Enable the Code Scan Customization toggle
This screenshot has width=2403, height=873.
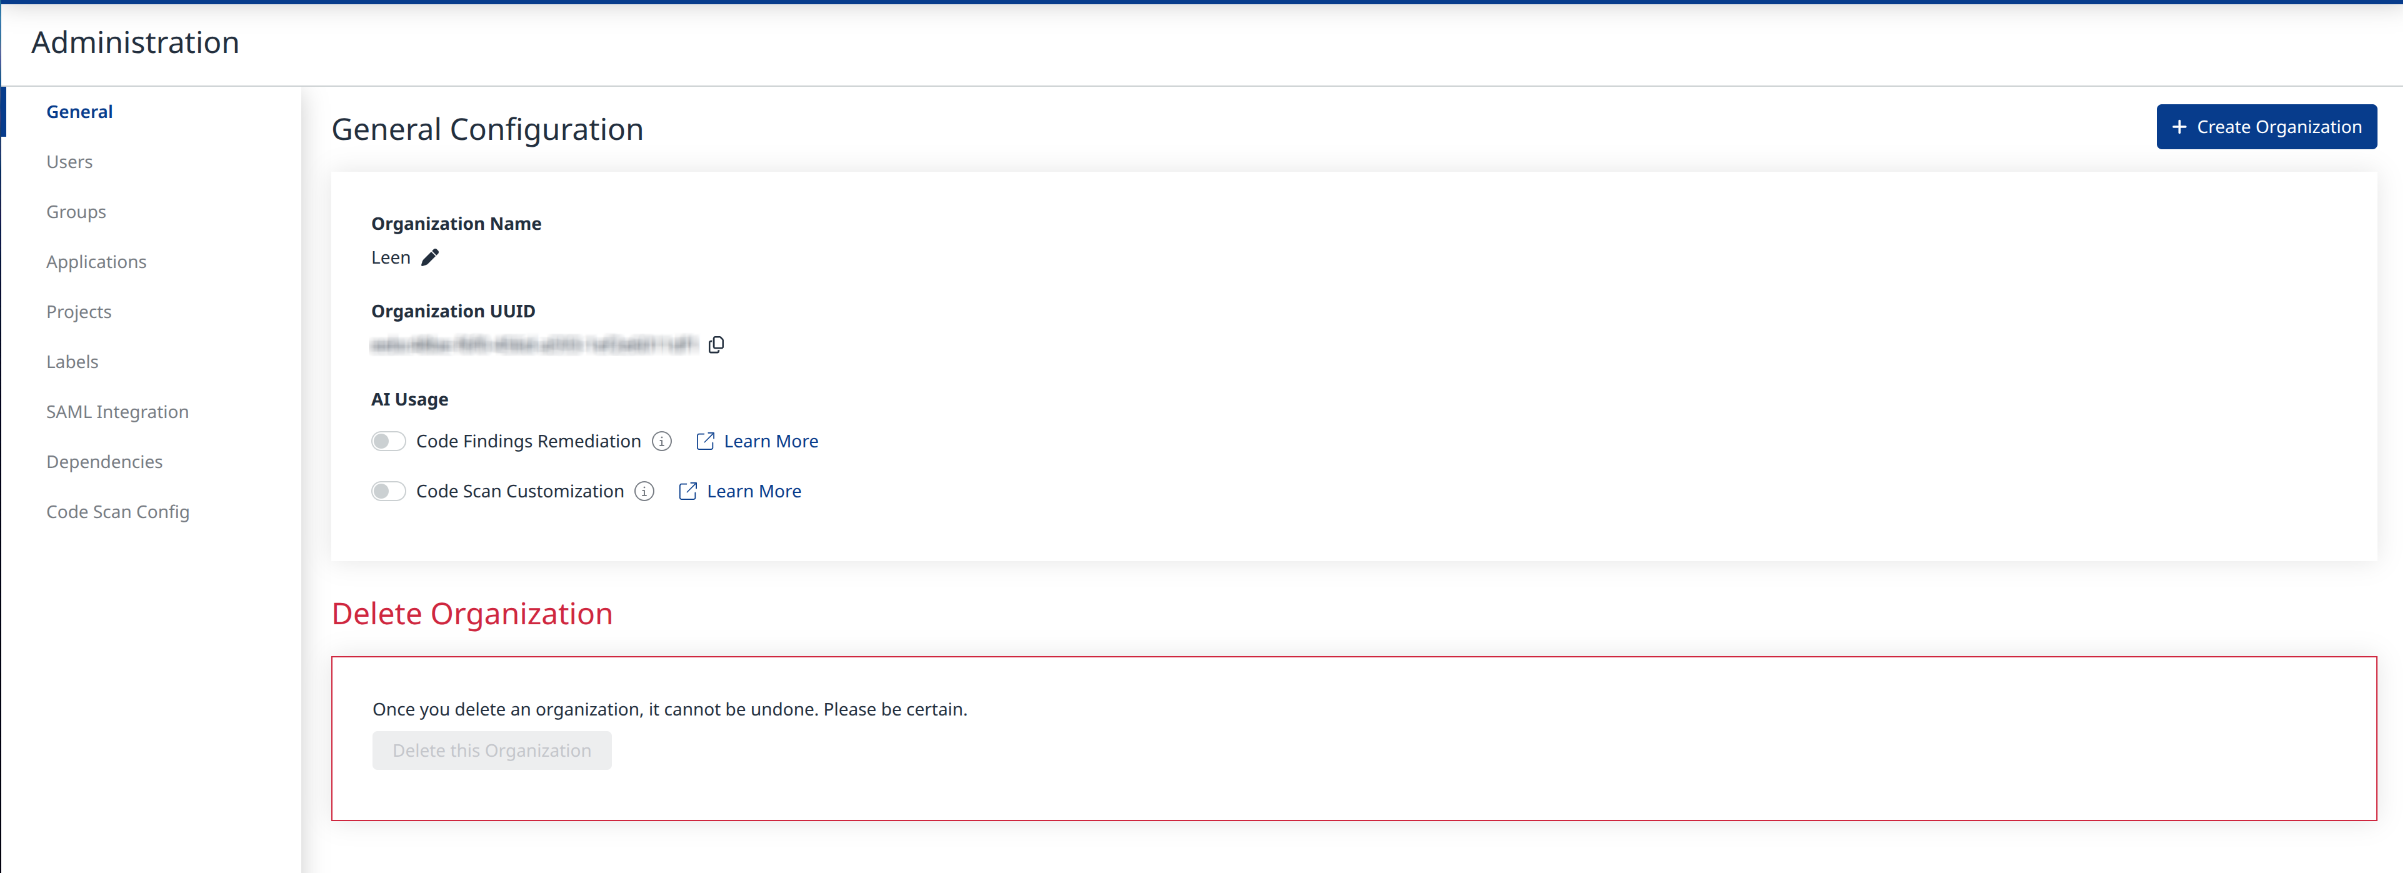click(388, 491)
